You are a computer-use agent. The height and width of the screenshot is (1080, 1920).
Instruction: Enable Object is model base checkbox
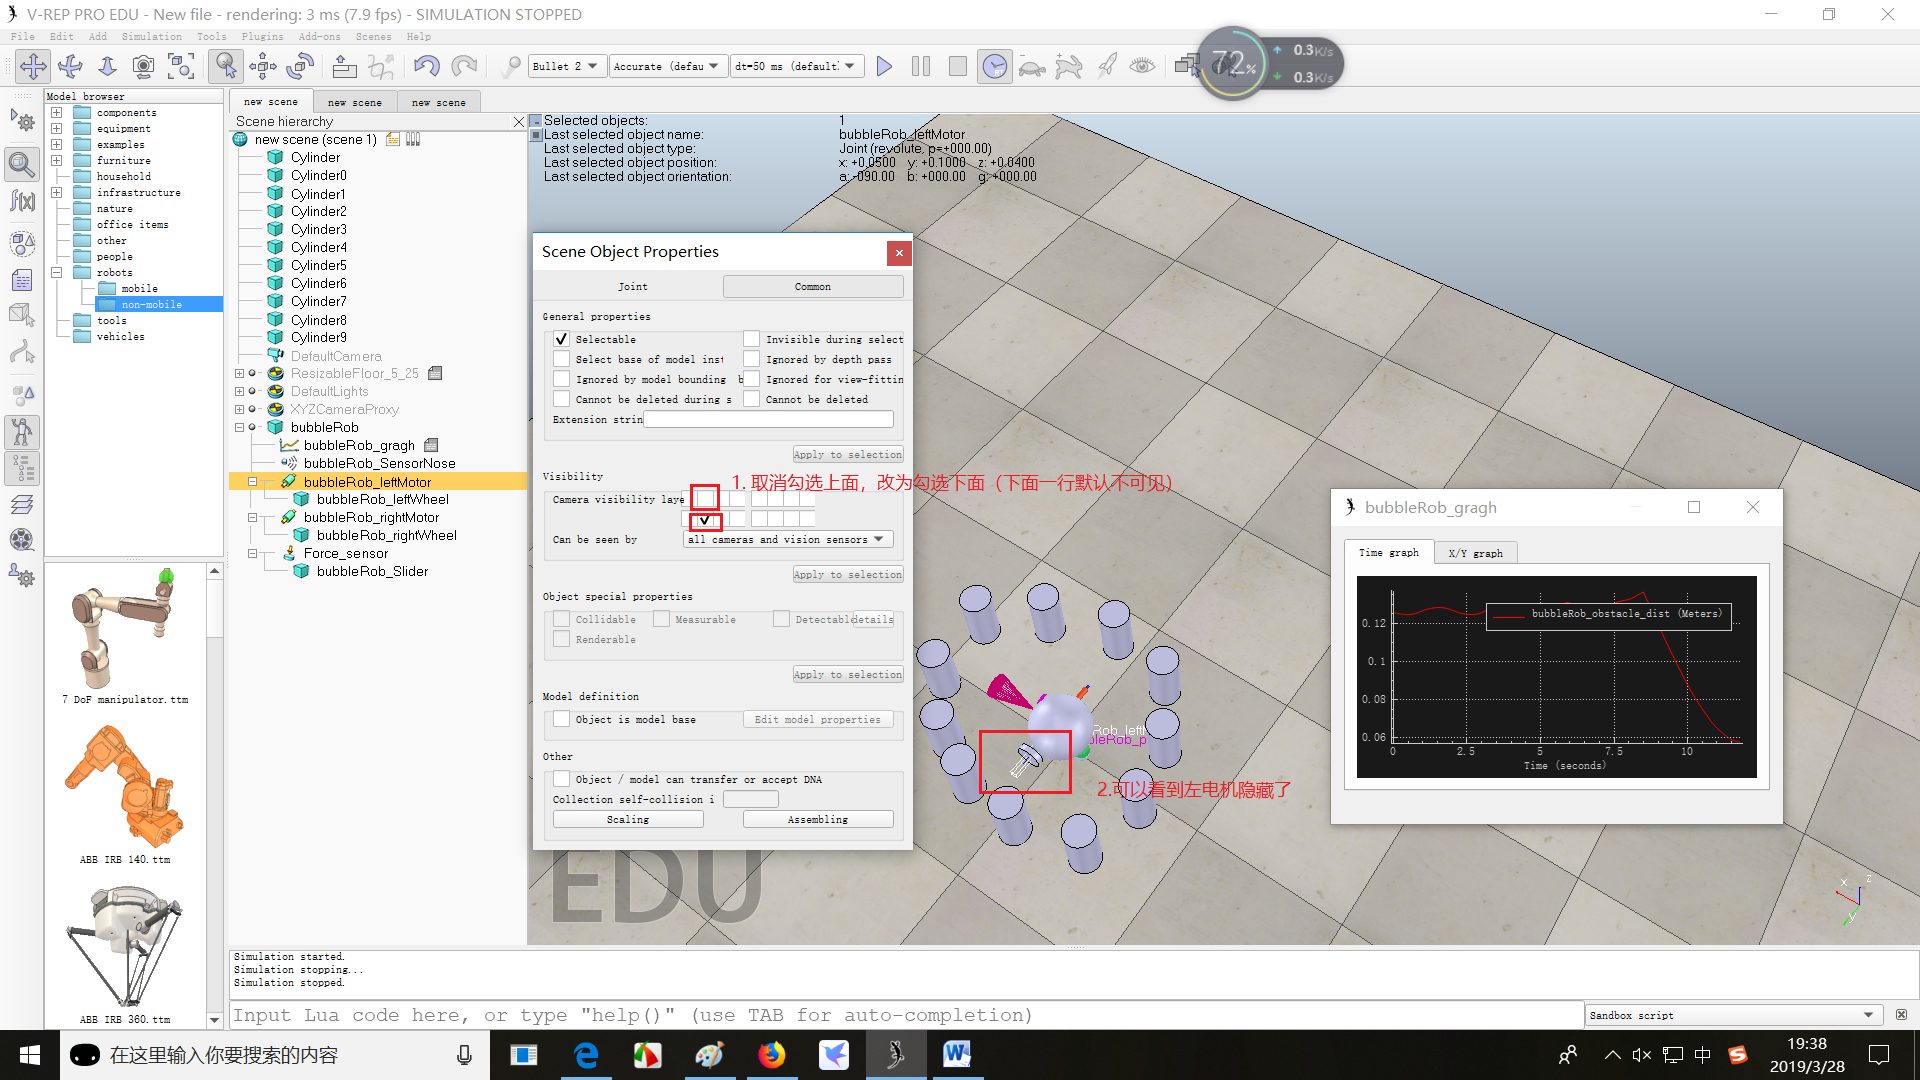pos(562,719)
